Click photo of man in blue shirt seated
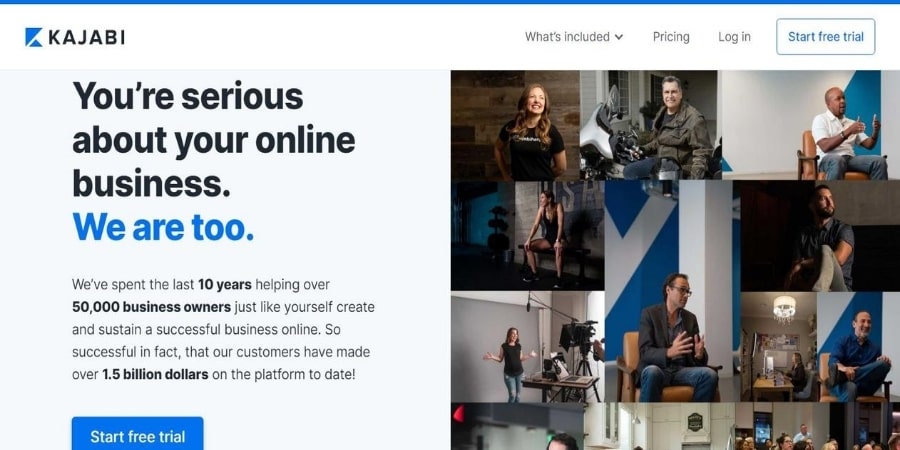 point(820,347)
